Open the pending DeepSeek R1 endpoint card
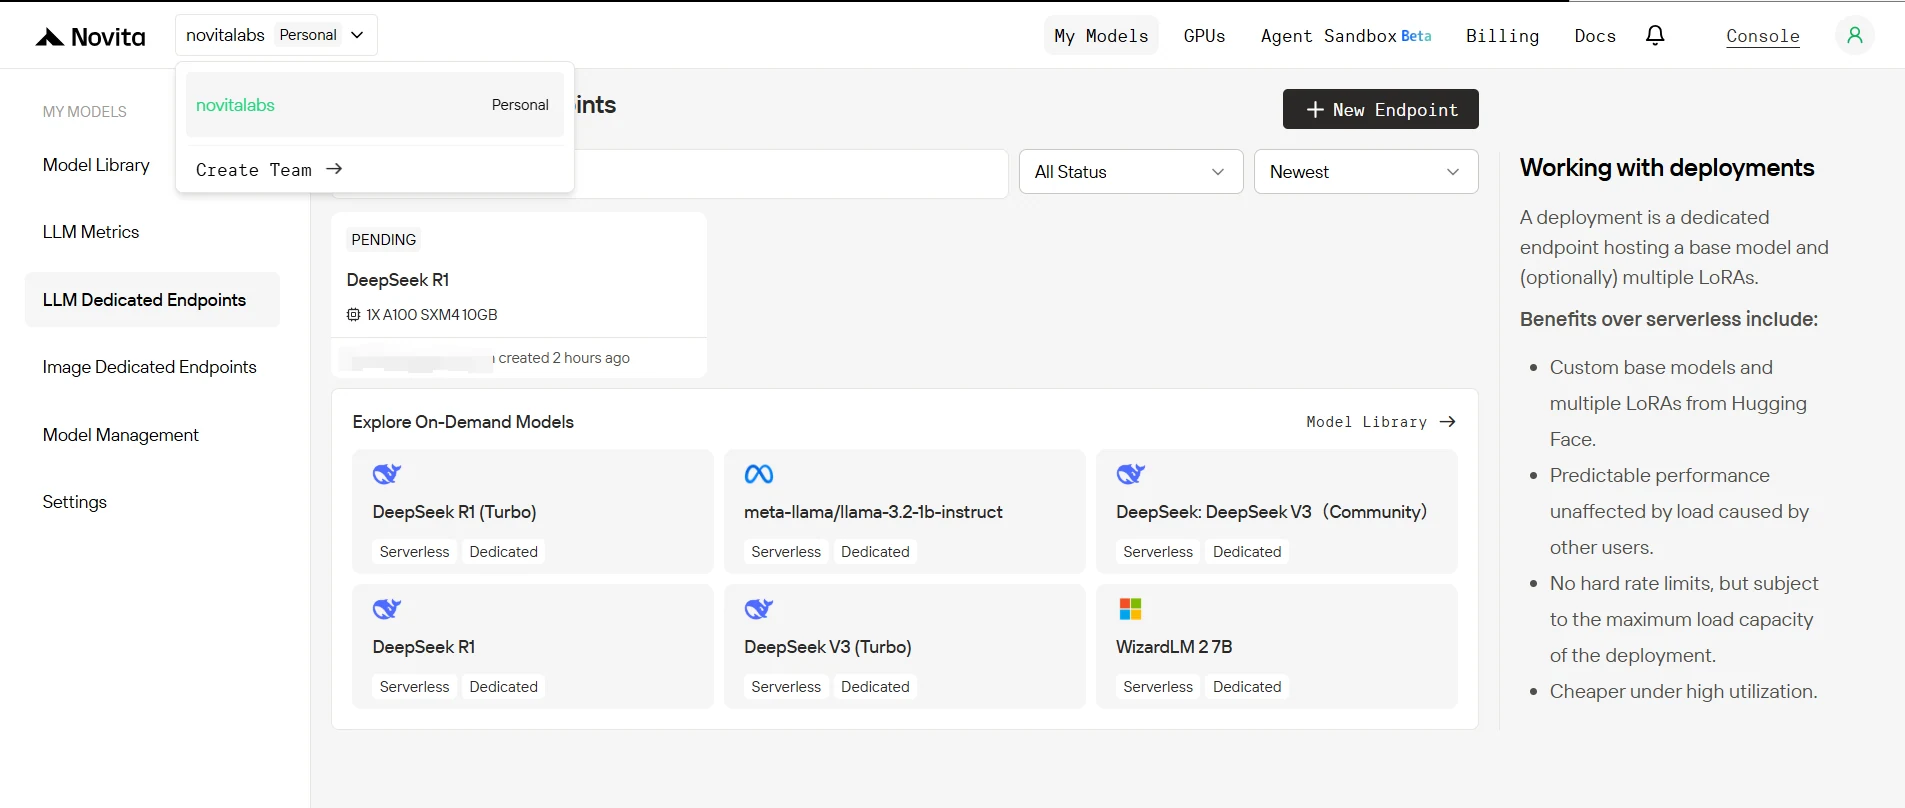This screenshot has height=808, width=1905. pos(519,295)
